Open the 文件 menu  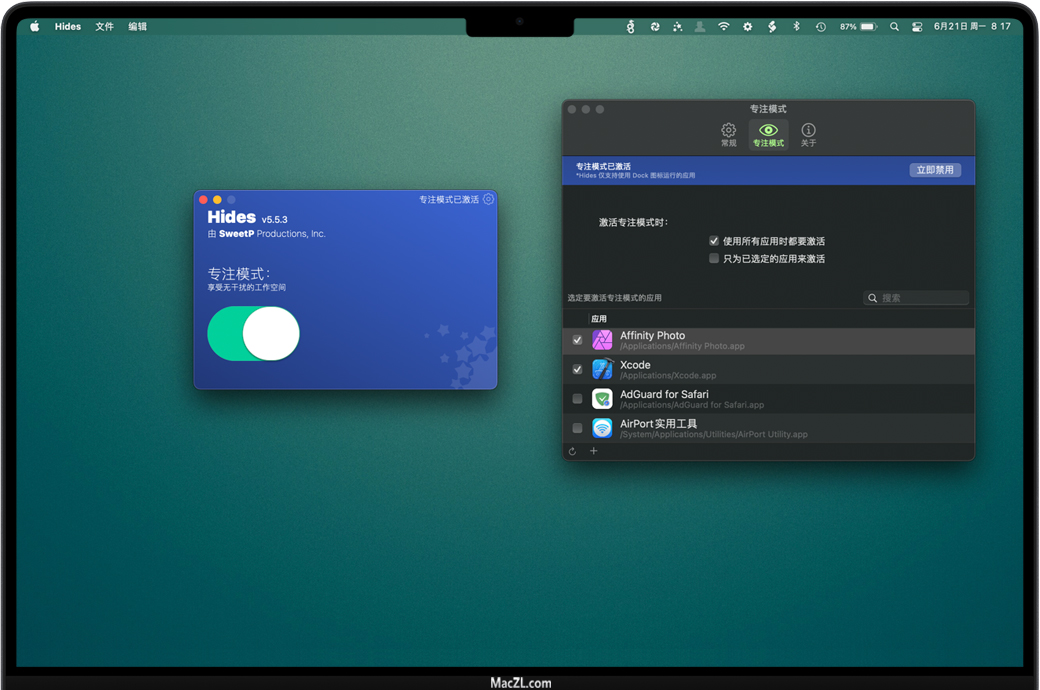pyautogui.click(x=104, y=26)
